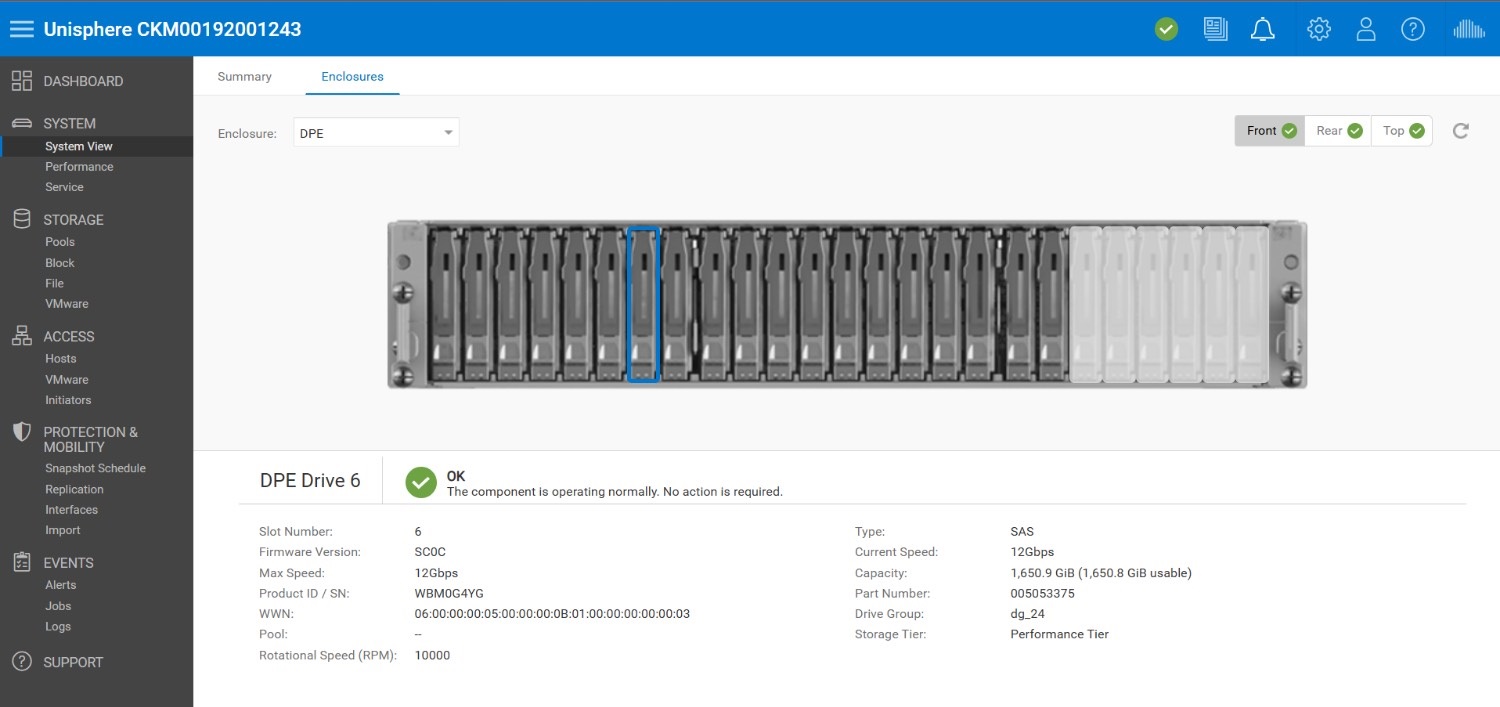
Task: Open Service in the sidebar
Action: pyautogui.click(x=64, y=187)
